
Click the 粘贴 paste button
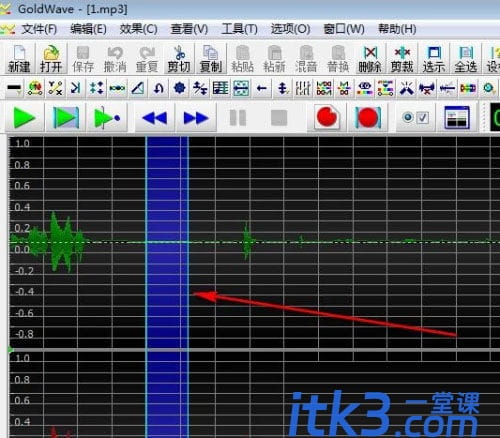[242, 59]
